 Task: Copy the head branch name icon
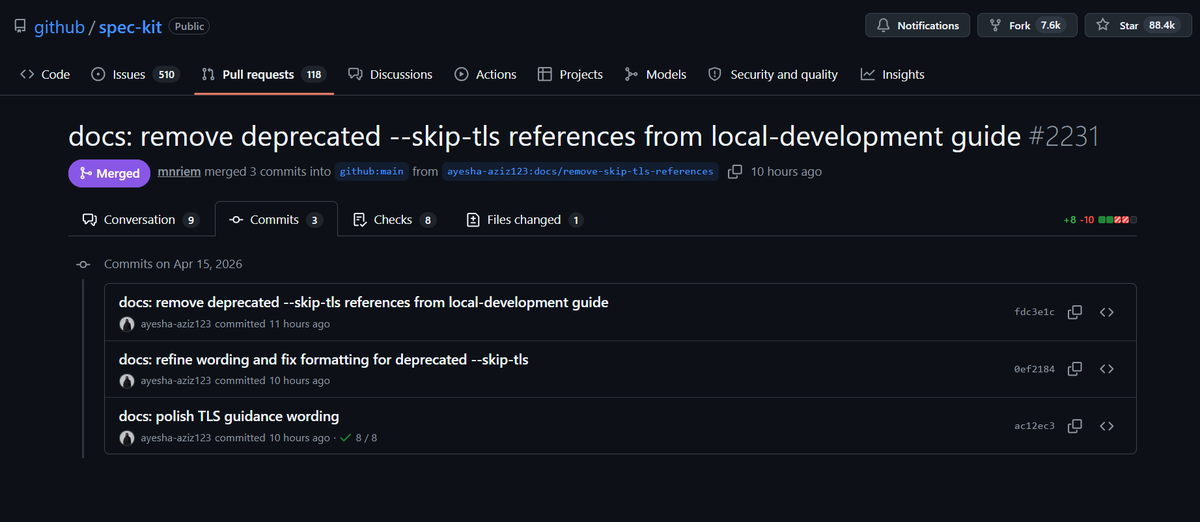pyautogui.click(x=735, y=172)
